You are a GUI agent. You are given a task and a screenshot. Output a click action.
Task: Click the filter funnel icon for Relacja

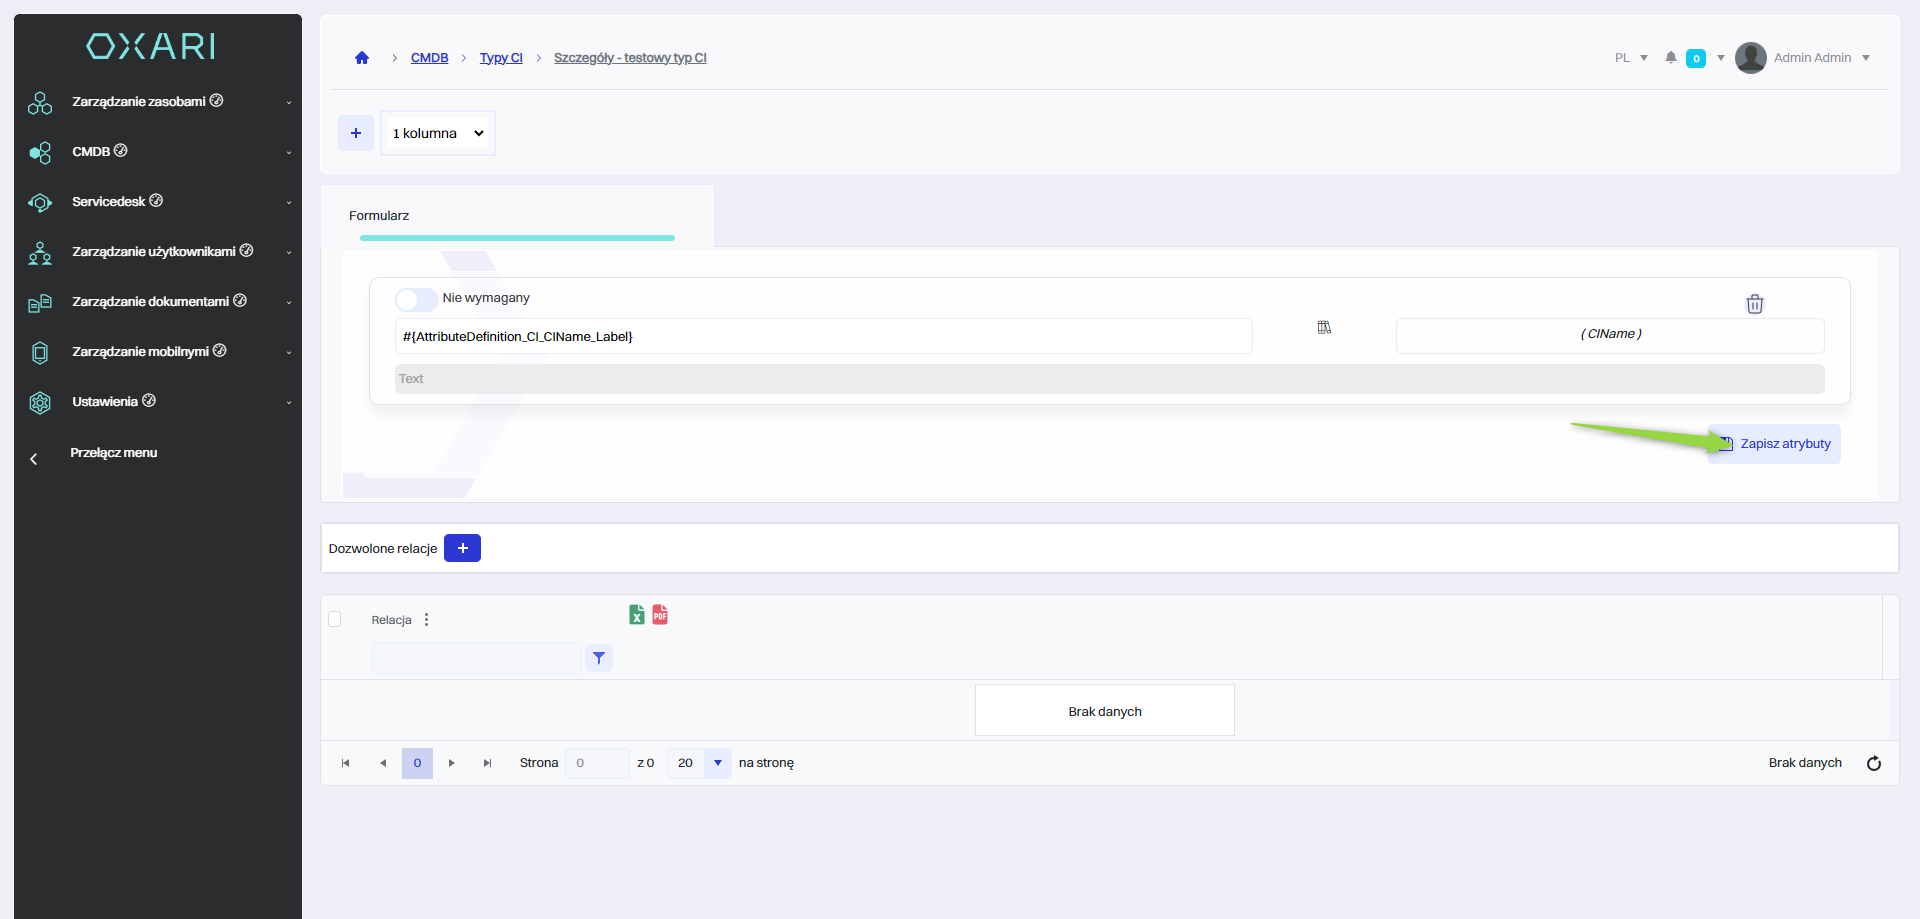click(598, 658)
